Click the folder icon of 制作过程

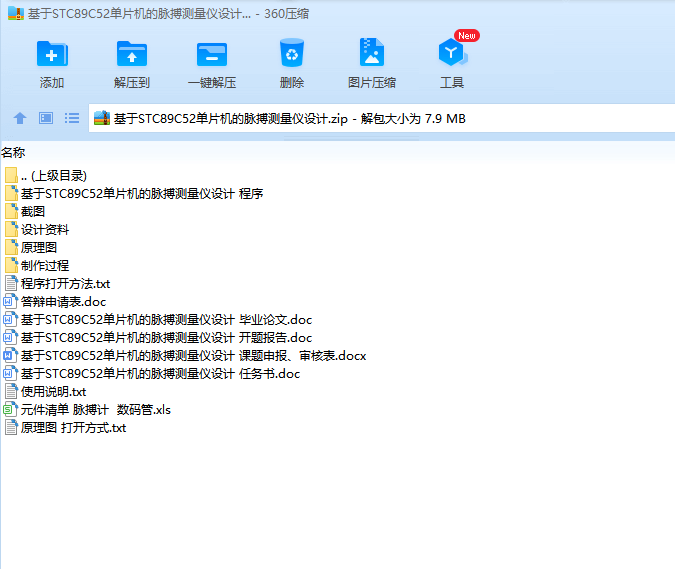click(11, 266)
